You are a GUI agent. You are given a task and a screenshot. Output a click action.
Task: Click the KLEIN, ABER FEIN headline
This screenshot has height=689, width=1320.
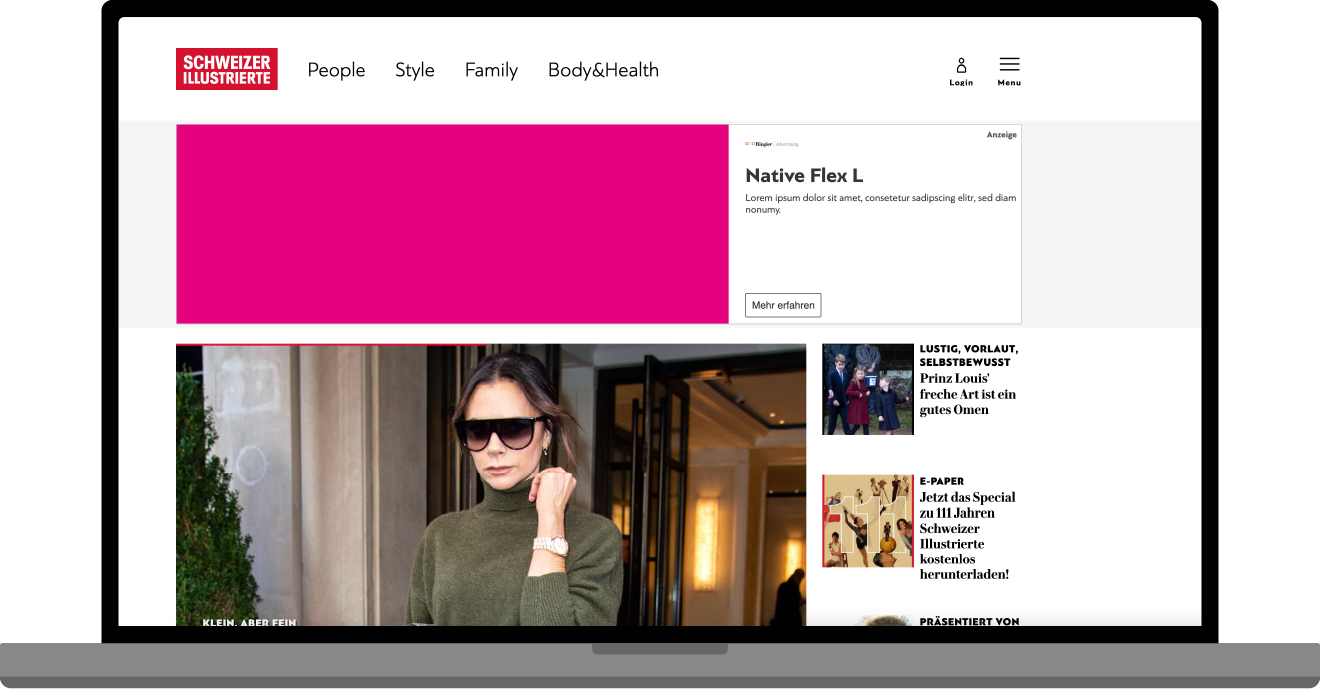click(x=248, y=622)
